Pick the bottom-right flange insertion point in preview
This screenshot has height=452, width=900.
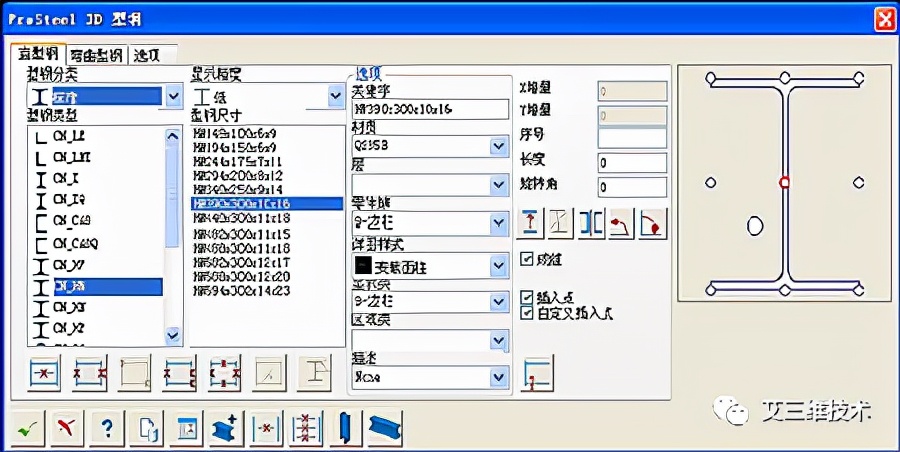[x=859, y=289]
